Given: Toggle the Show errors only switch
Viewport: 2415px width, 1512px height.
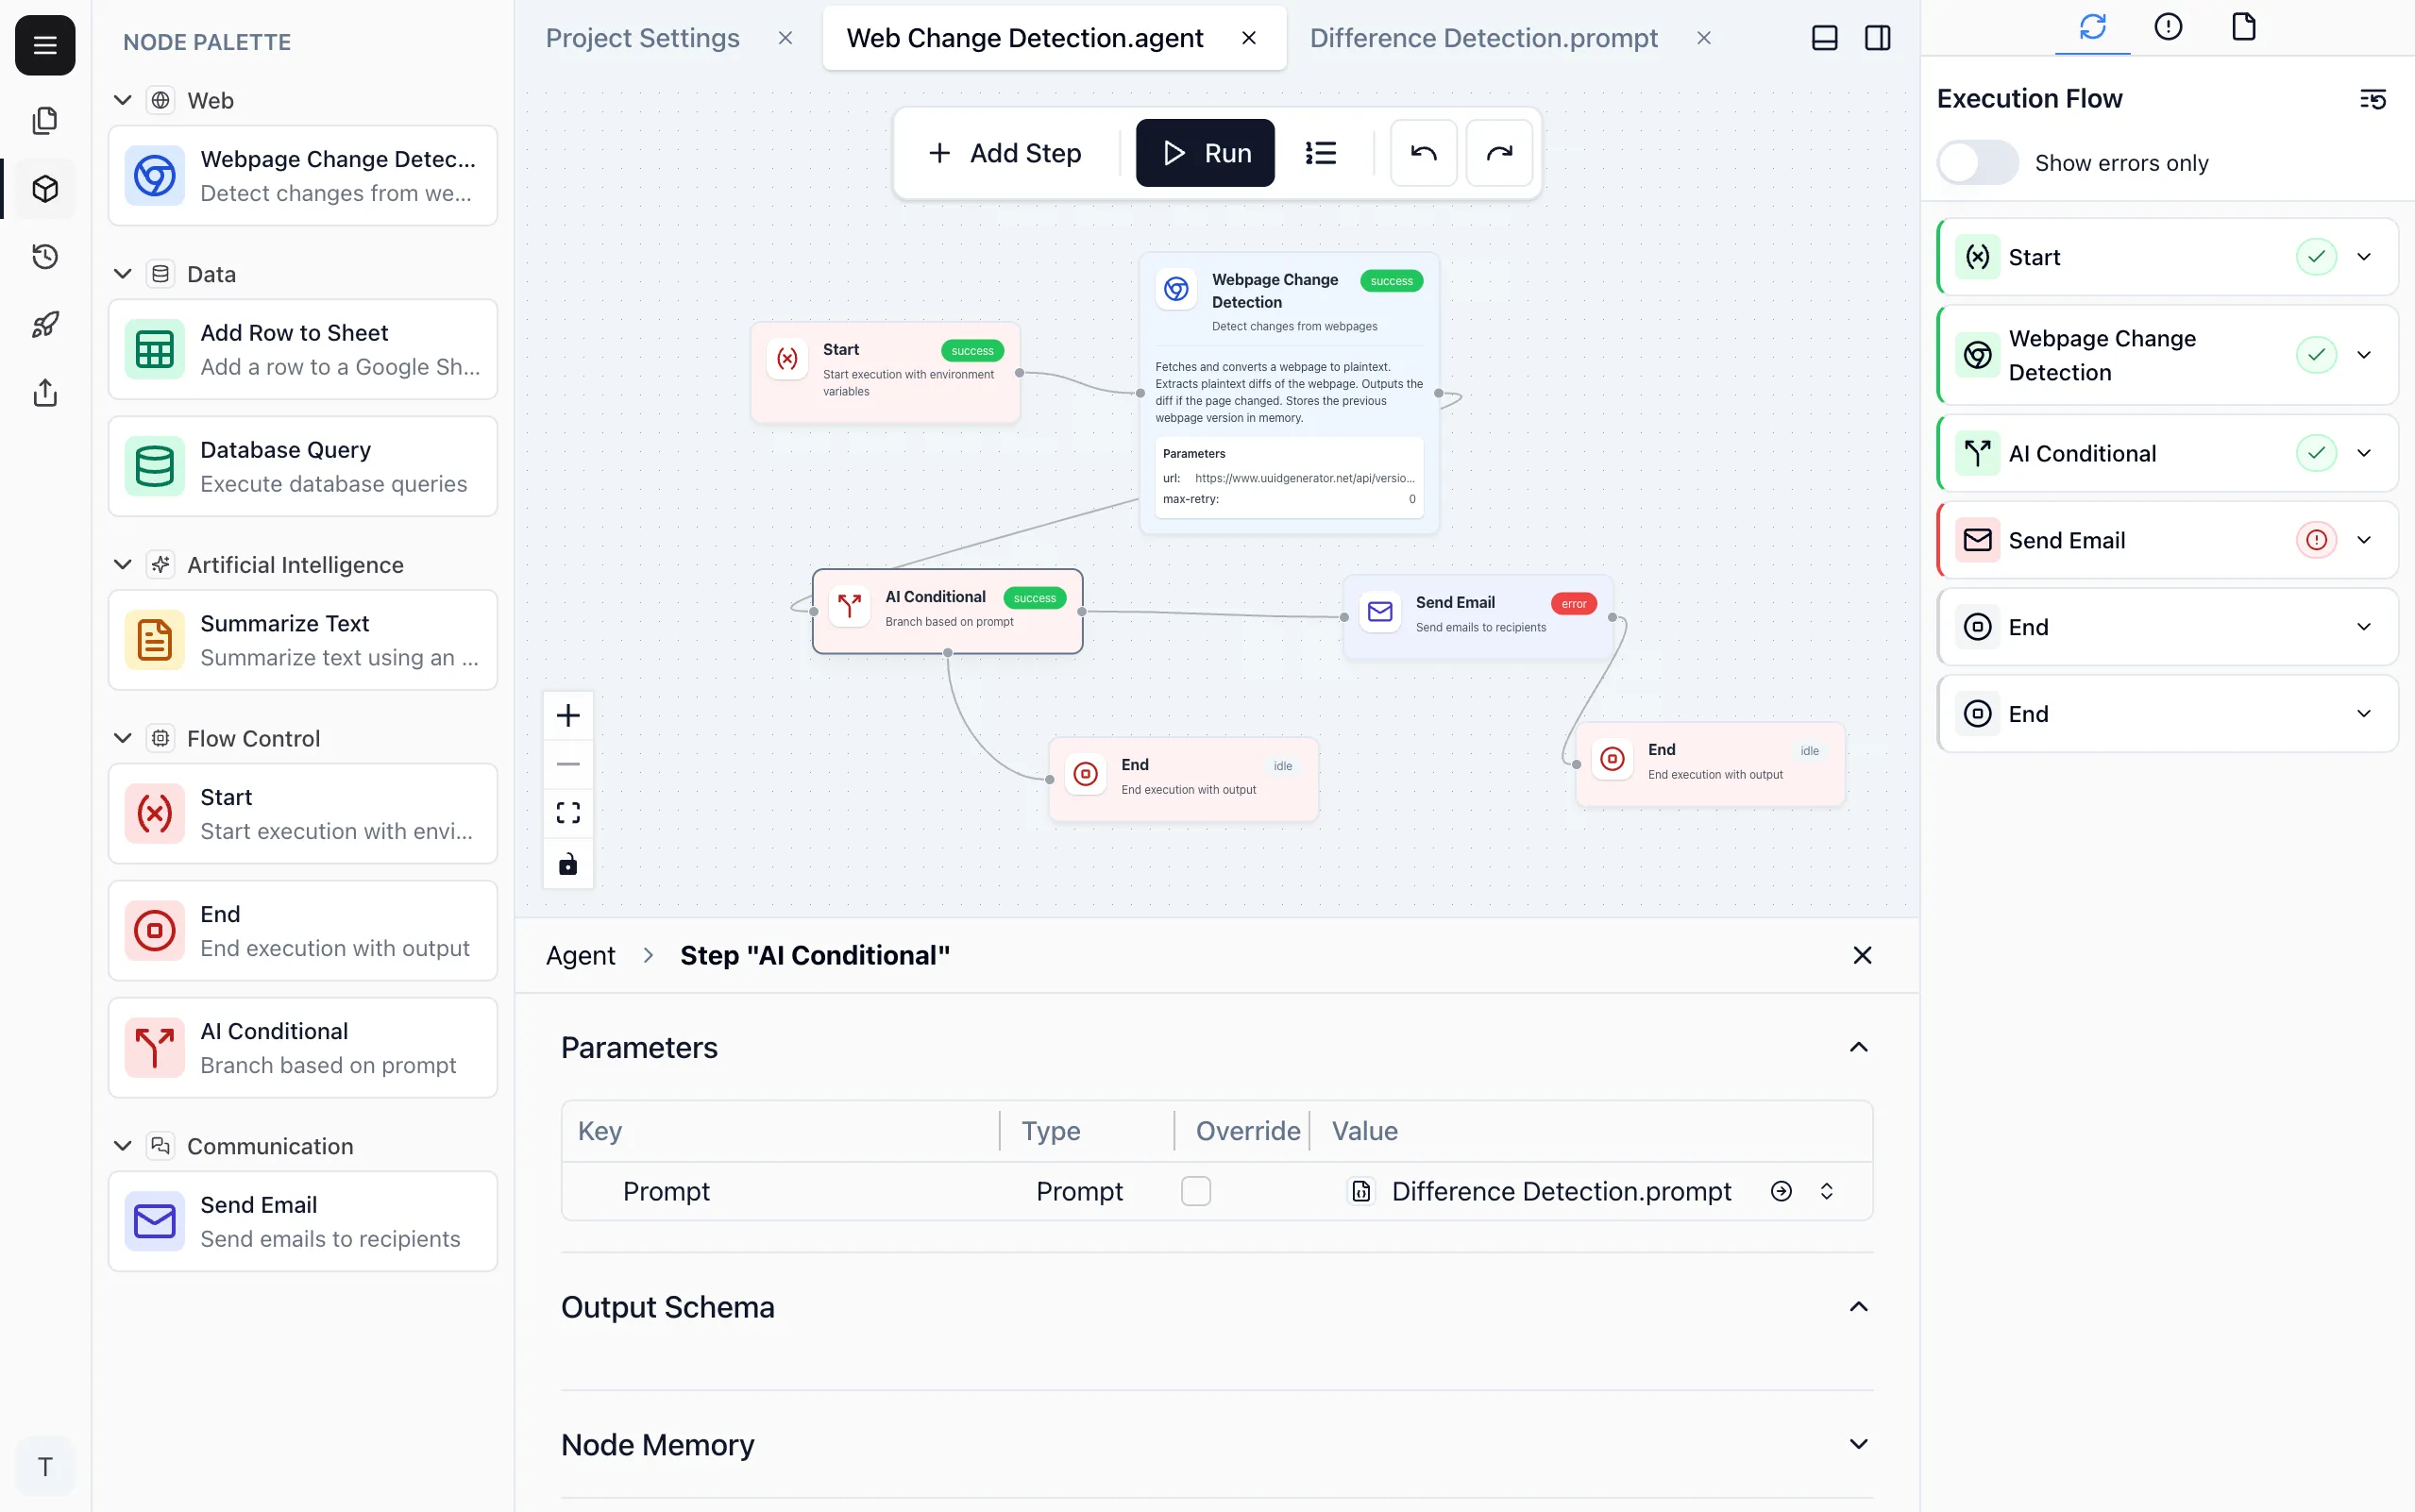Looking at the screenshot, I should (1977, 163).
